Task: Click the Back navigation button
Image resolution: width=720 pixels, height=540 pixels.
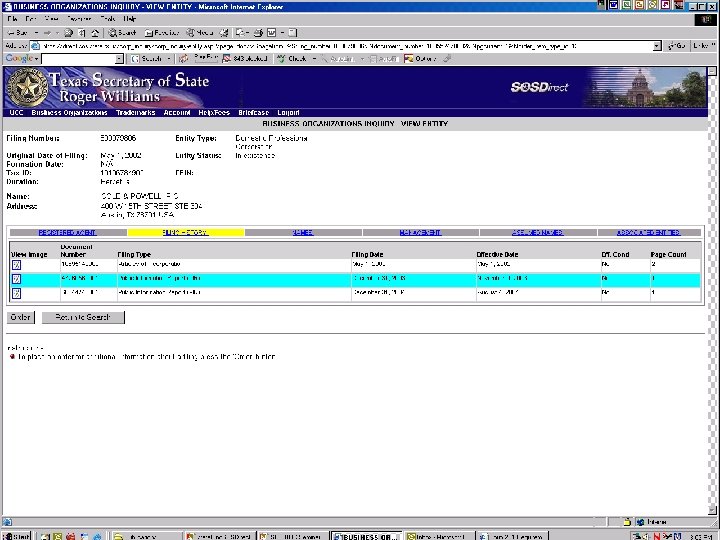Action: (x=17, y=33)
